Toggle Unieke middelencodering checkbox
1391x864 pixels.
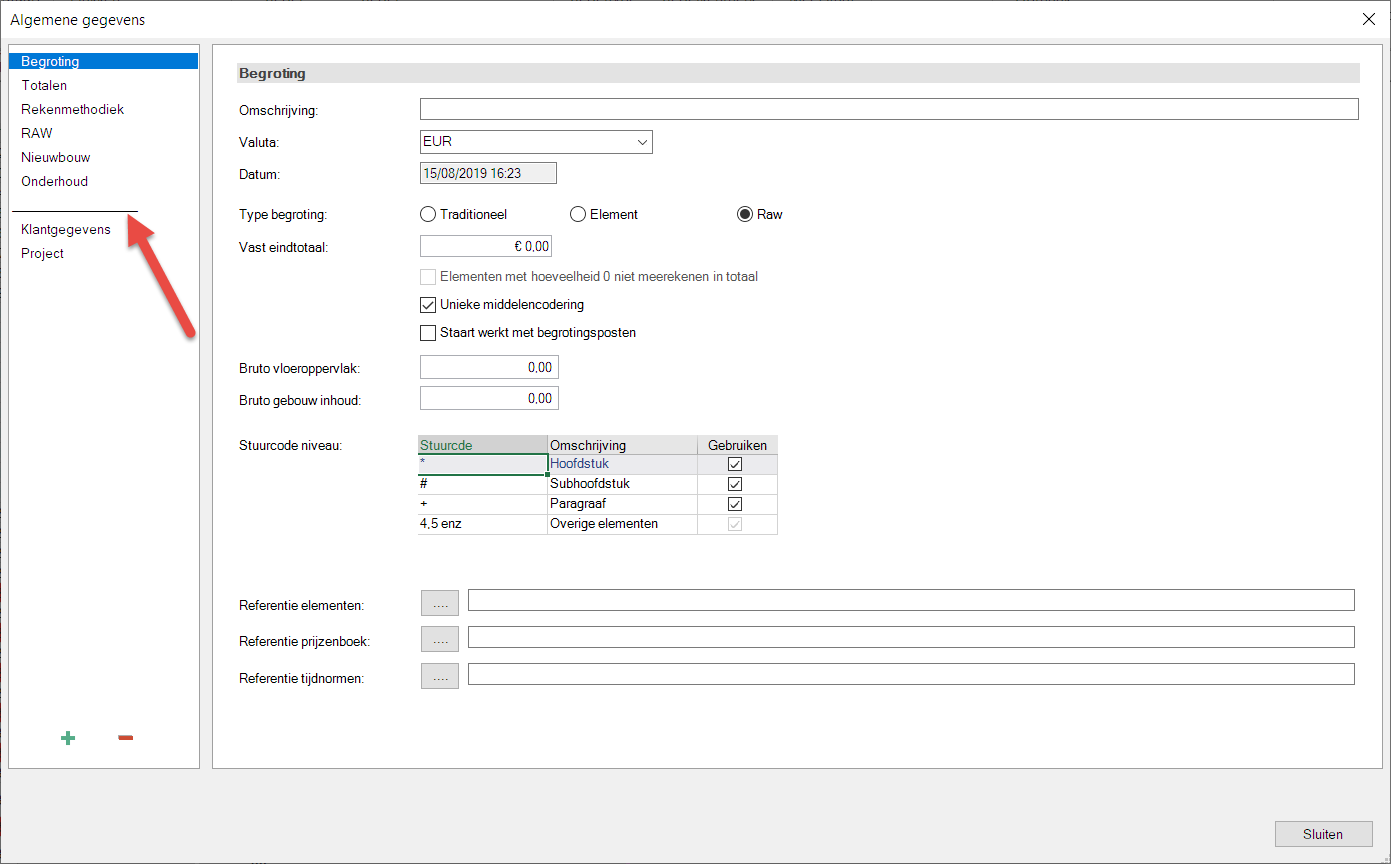point(428,304)
